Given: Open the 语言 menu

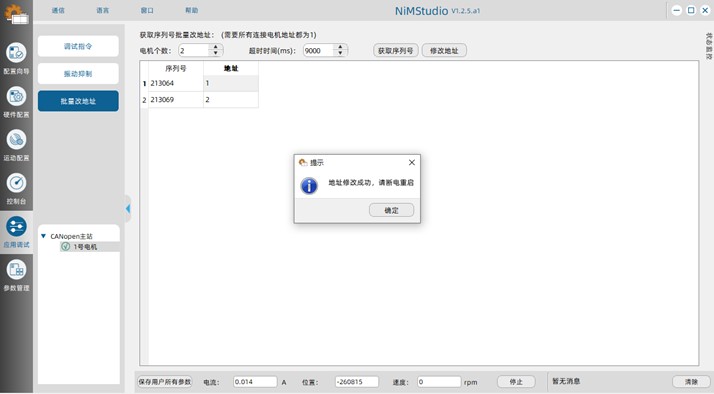Looking at the screenshot, I should pyautogui.click(x=102, y=10).
